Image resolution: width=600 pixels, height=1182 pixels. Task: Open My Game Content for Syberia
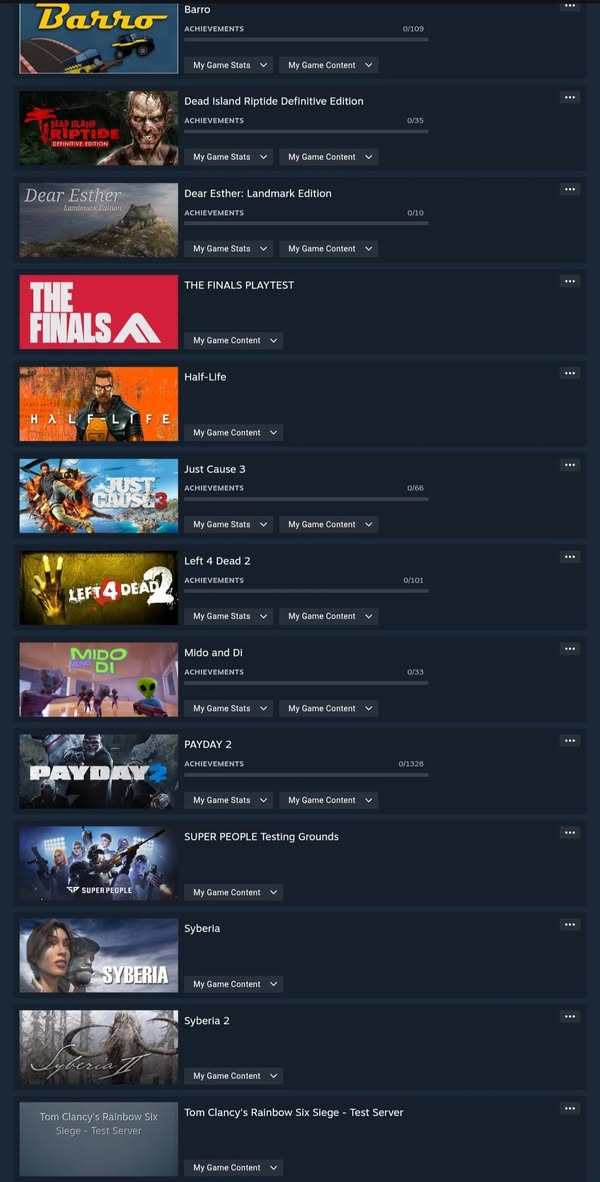tap(234, 984)
